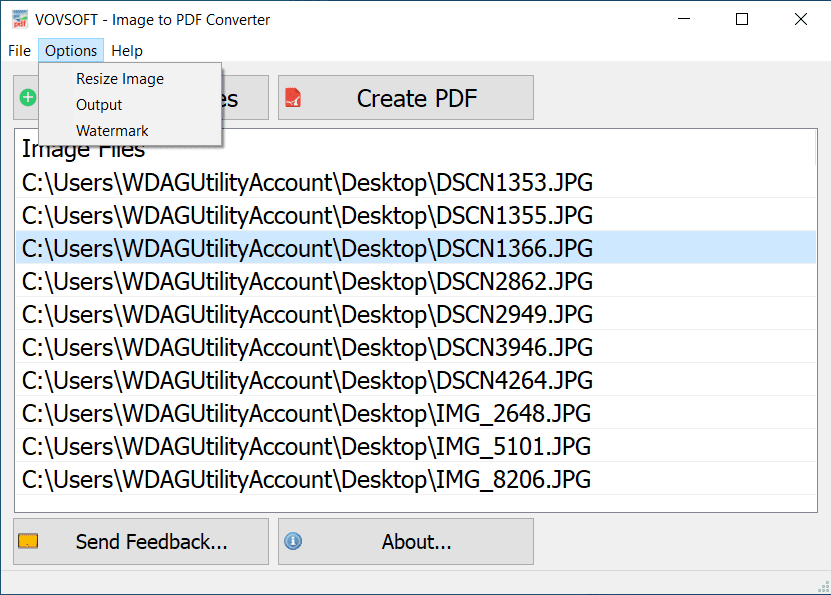Choose Resize Image from Options menu
The image size is (831, 595).
pos(120,79)
